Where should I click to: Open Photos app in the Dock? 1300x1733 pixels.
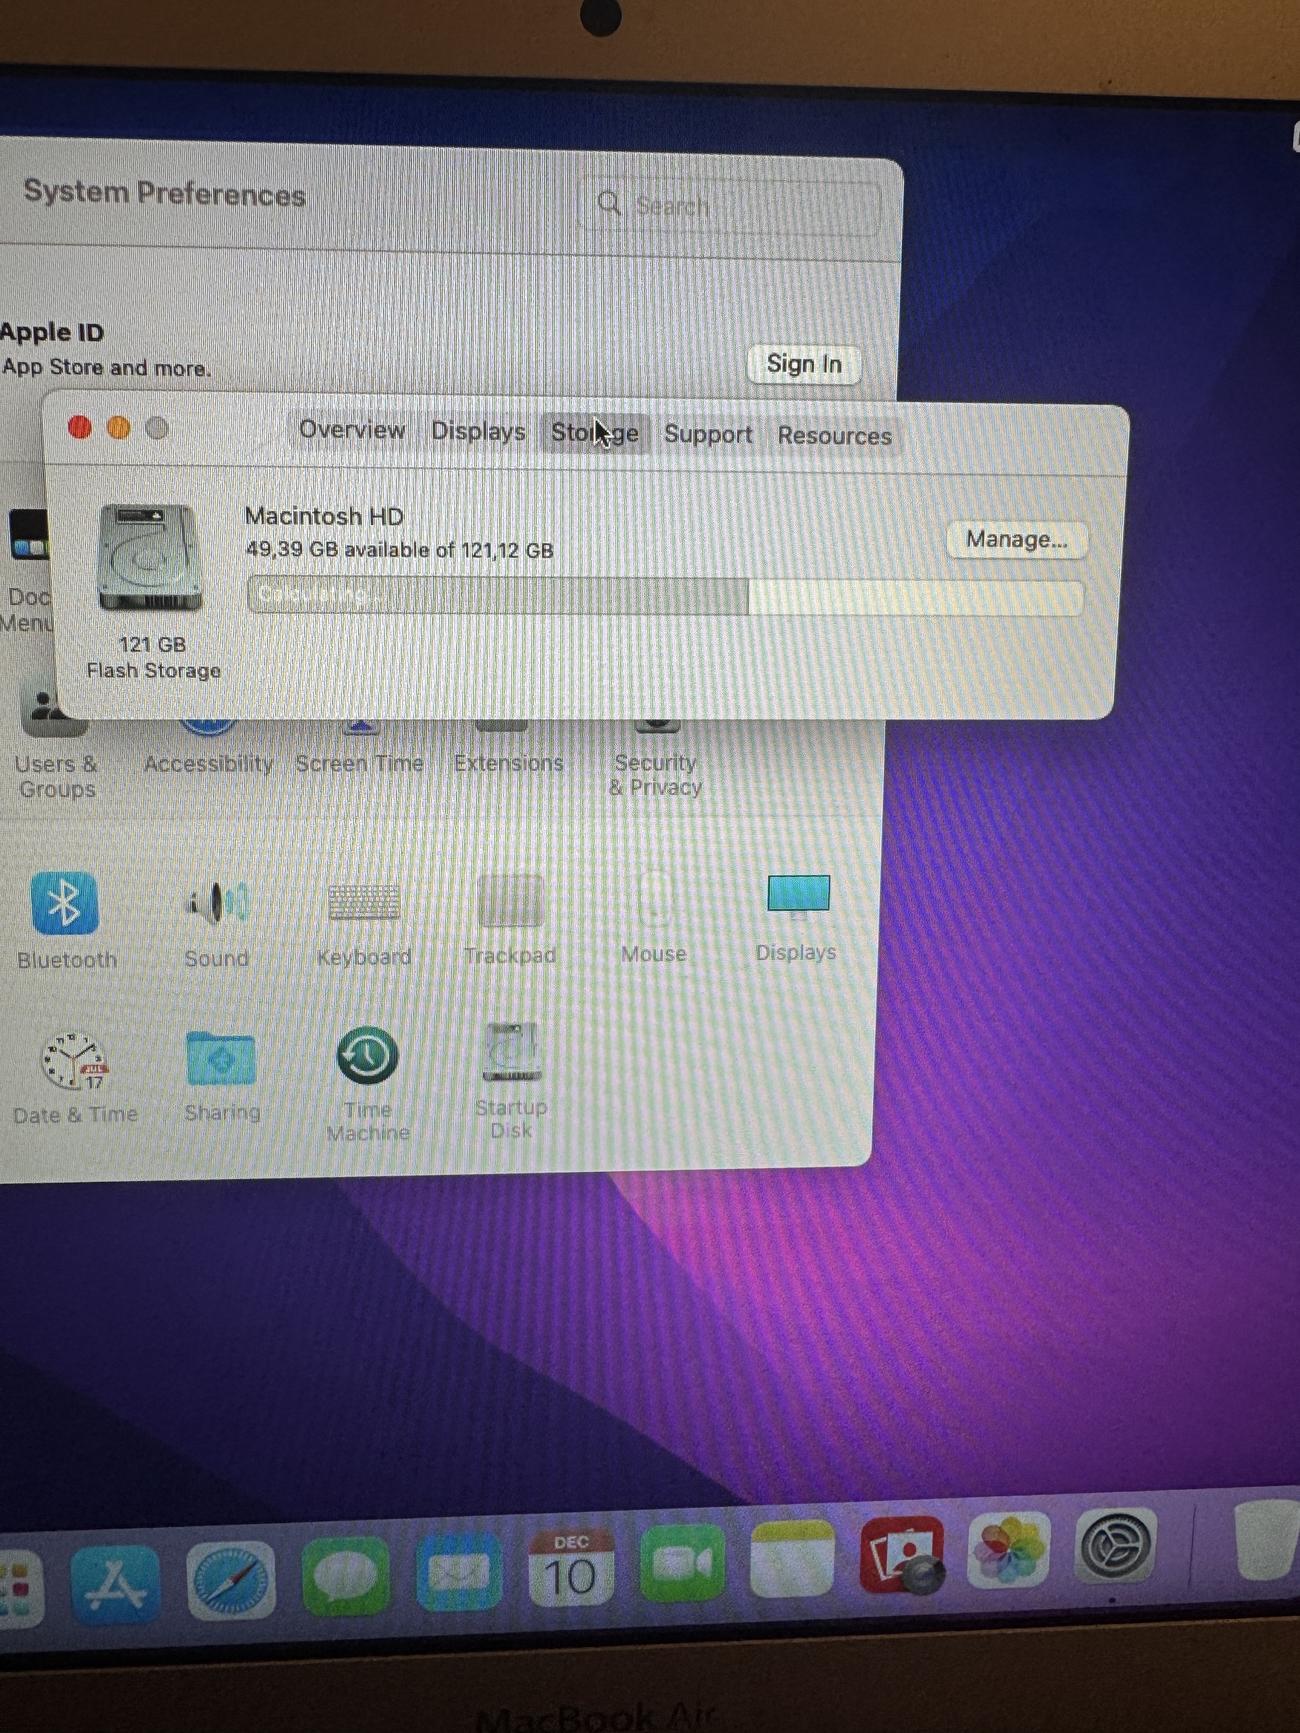pos(1008,1552)
